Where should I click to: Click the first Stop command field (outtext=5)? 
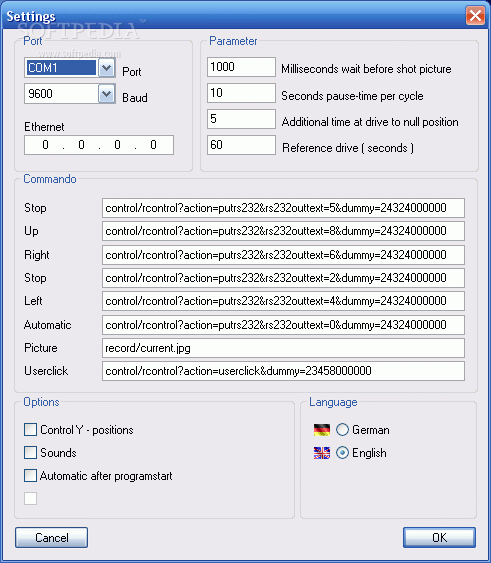click(x=283, y=208)
